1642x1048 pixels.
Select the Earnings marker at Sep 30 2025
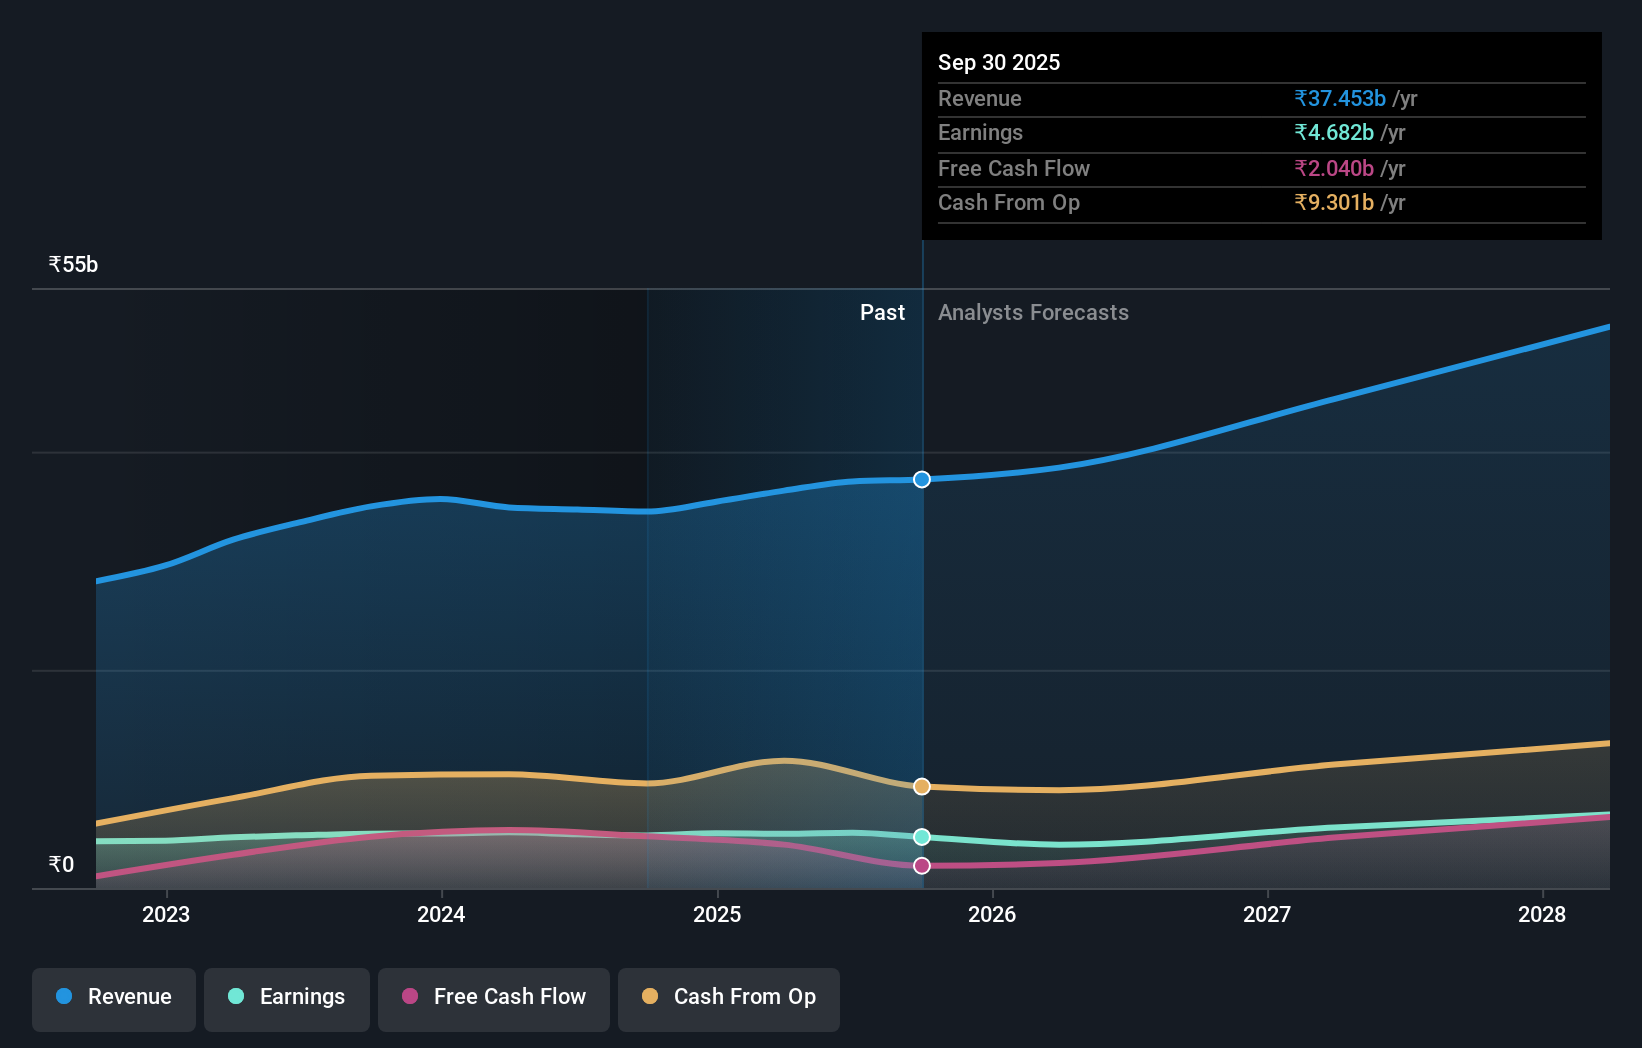pyautogui.click(x=921, y=837)
